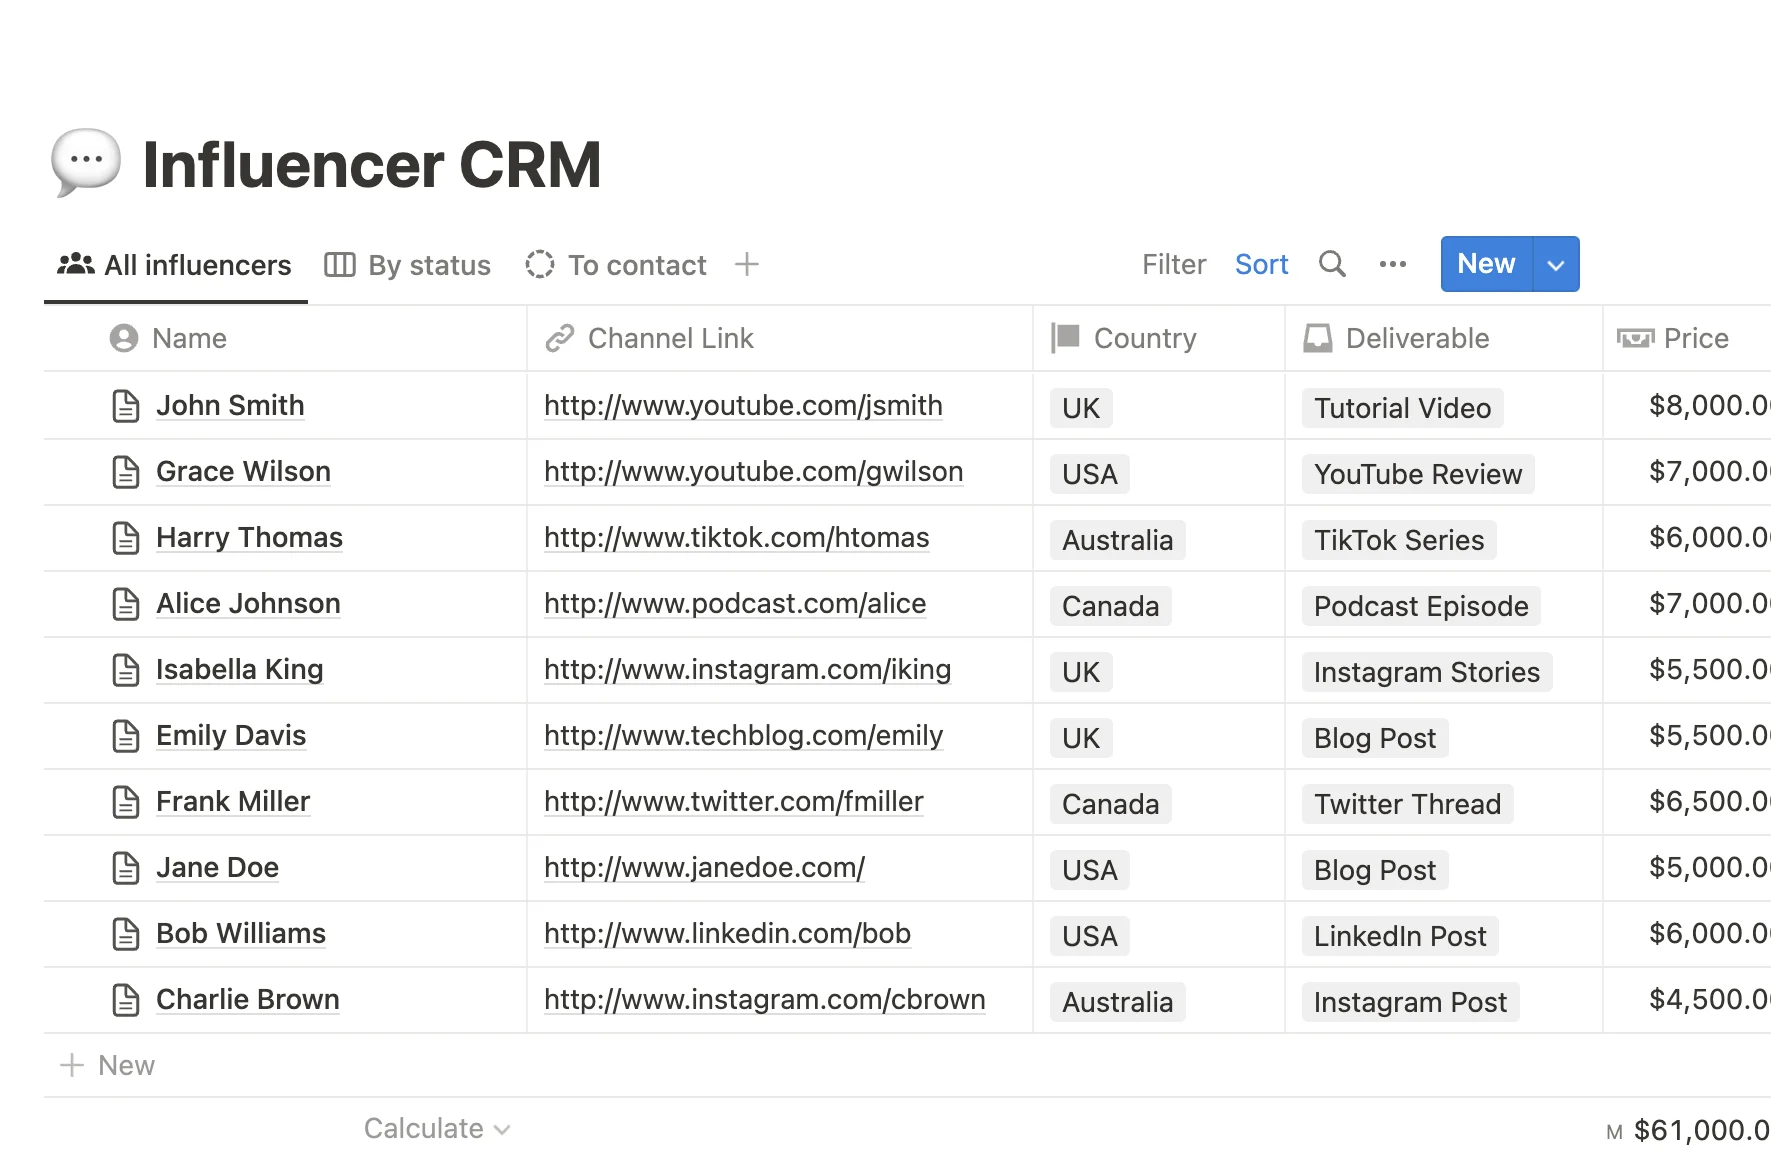The height and width of the screenshot is (1155, 1771).
Task: Click the speech bubble page emoji
Action: [86, 162]
